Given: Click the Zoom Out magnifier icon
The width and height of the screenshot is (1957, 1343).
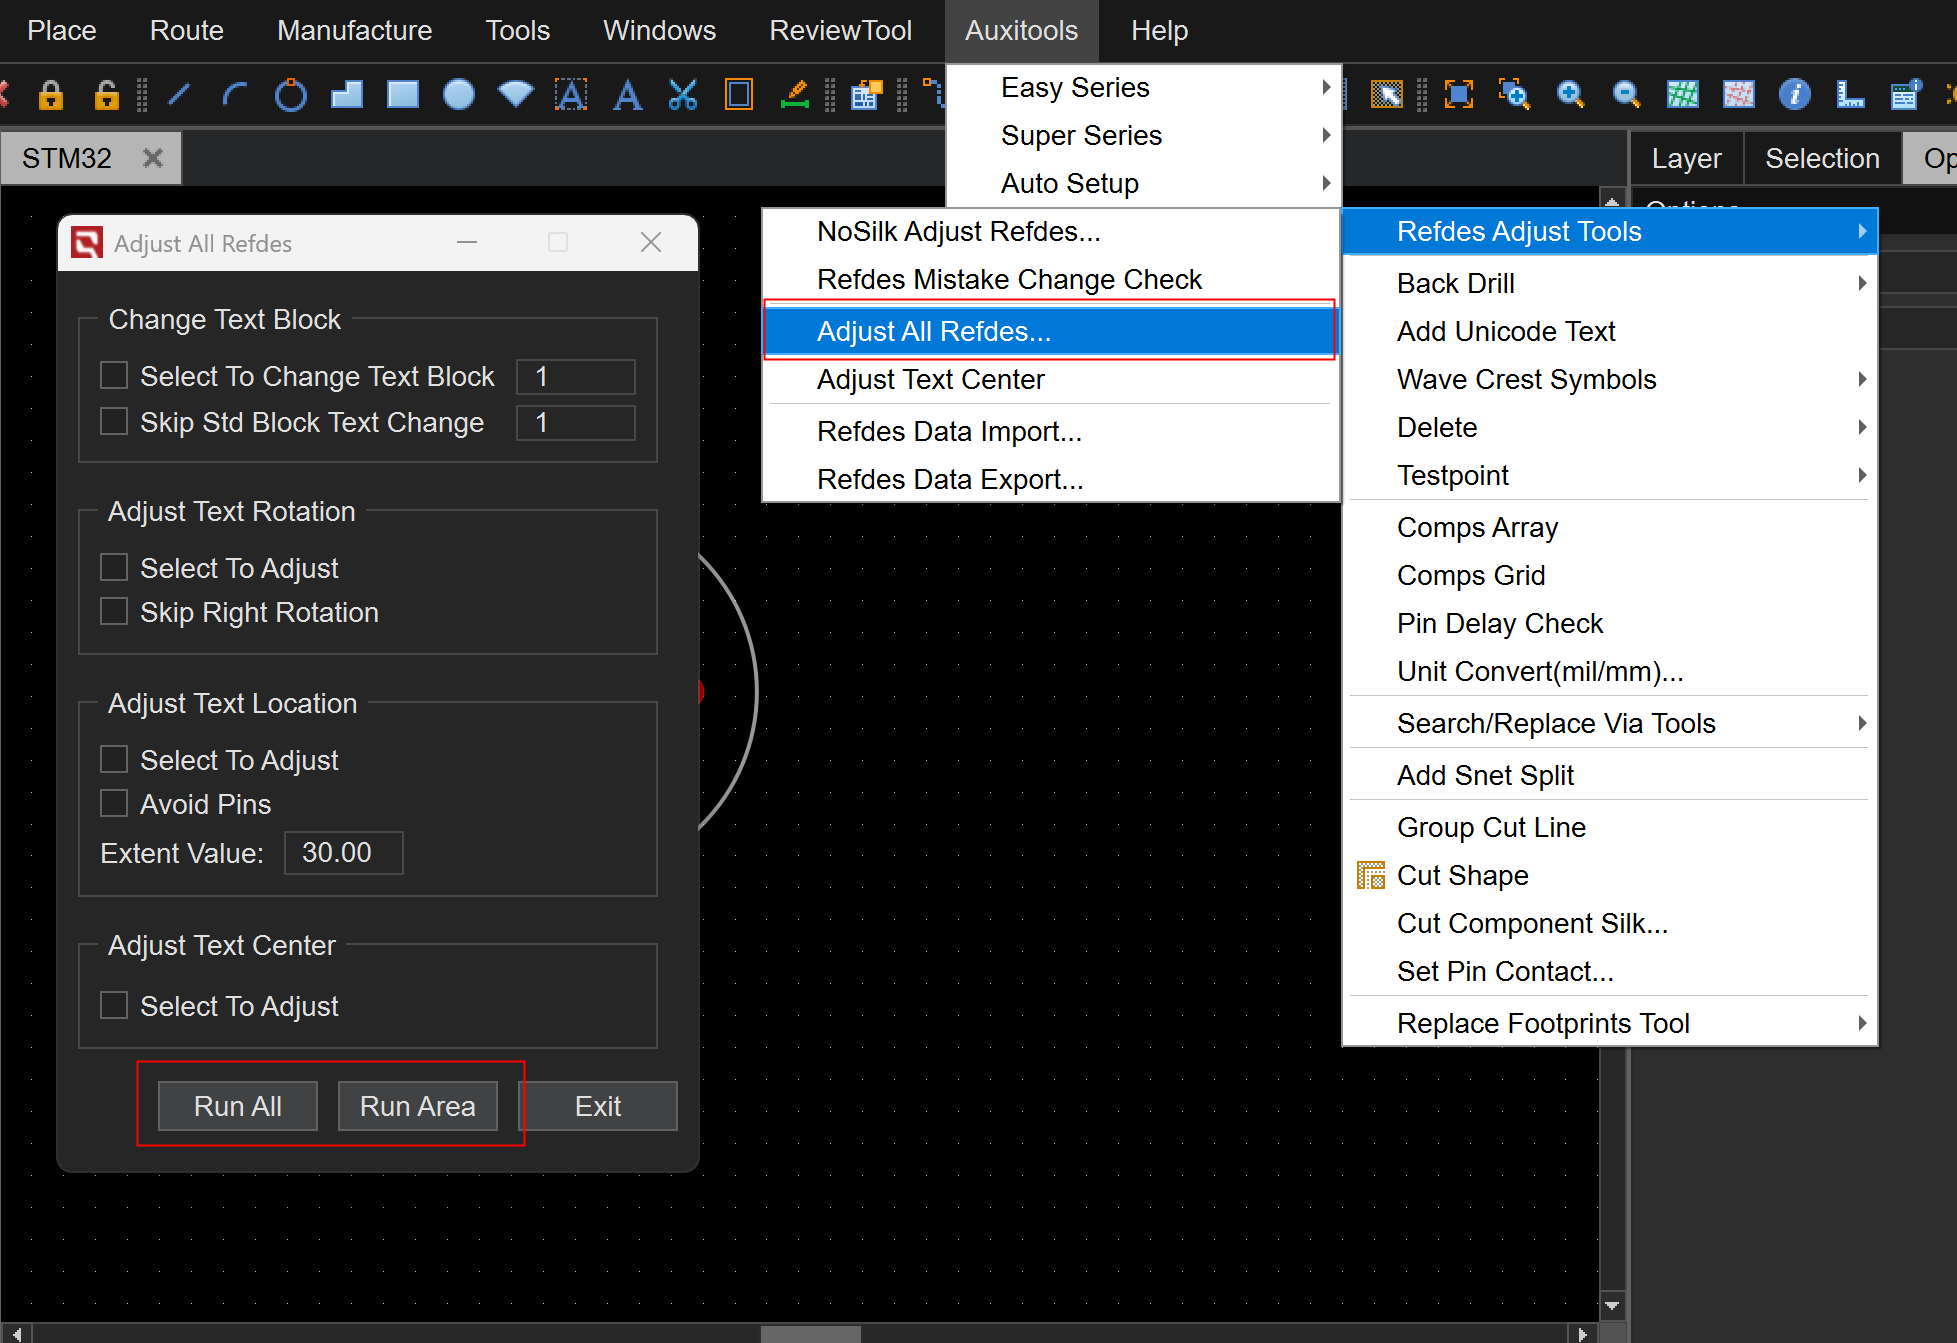Looking at the screenshot, I should (x=1626, y=95).
